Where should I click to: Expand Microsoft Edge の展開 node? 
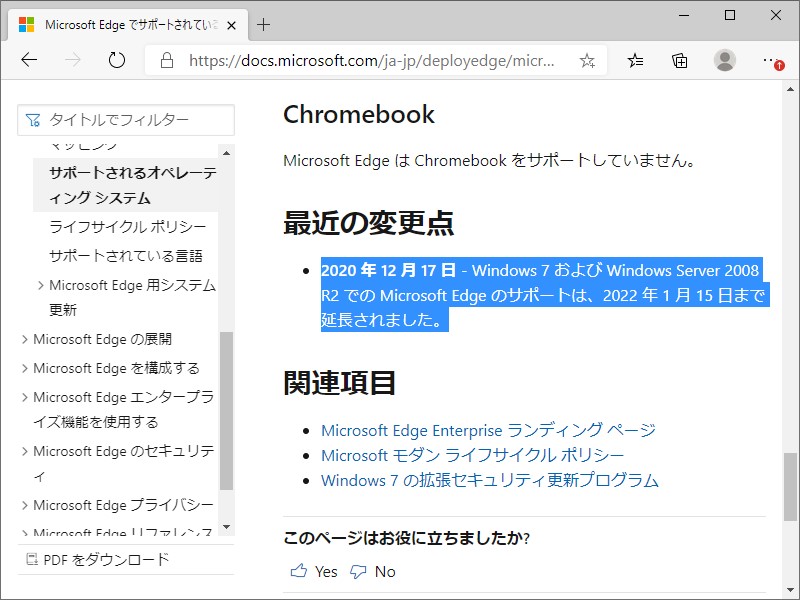point(24,339)
